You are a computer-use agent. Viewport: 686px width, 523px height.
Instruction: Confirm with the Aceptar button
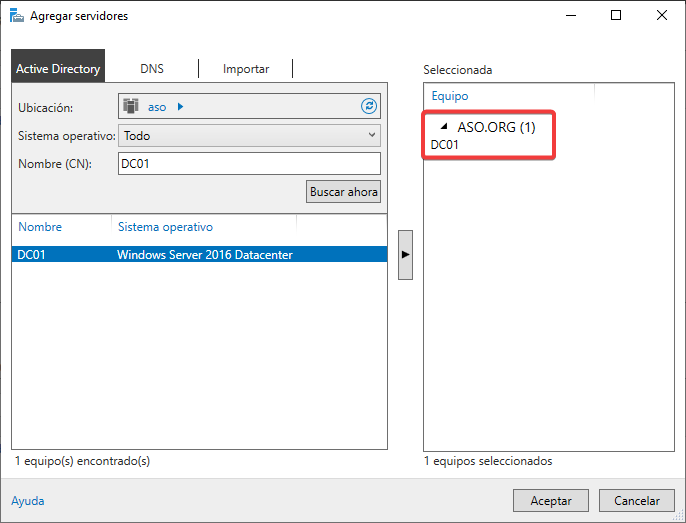[x=550, y=501]
